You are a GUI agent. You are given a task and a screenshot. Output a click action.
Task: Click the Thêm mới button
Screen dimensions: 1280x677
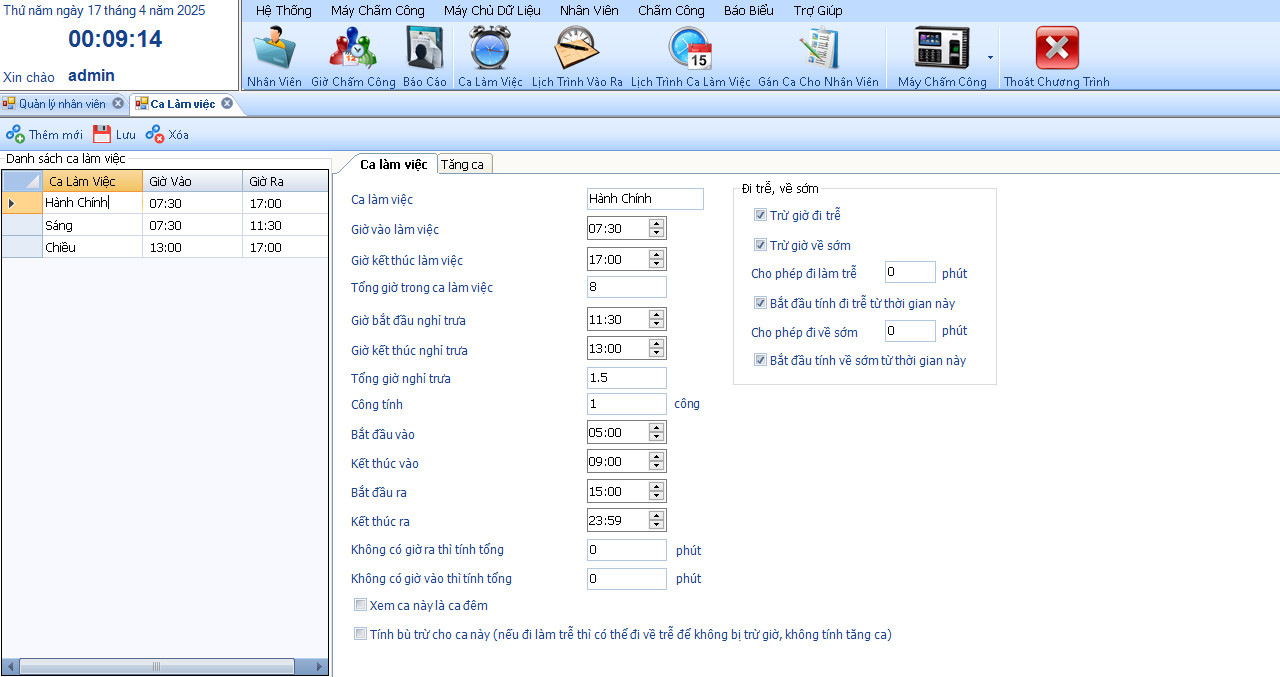[x=45, y=134]
